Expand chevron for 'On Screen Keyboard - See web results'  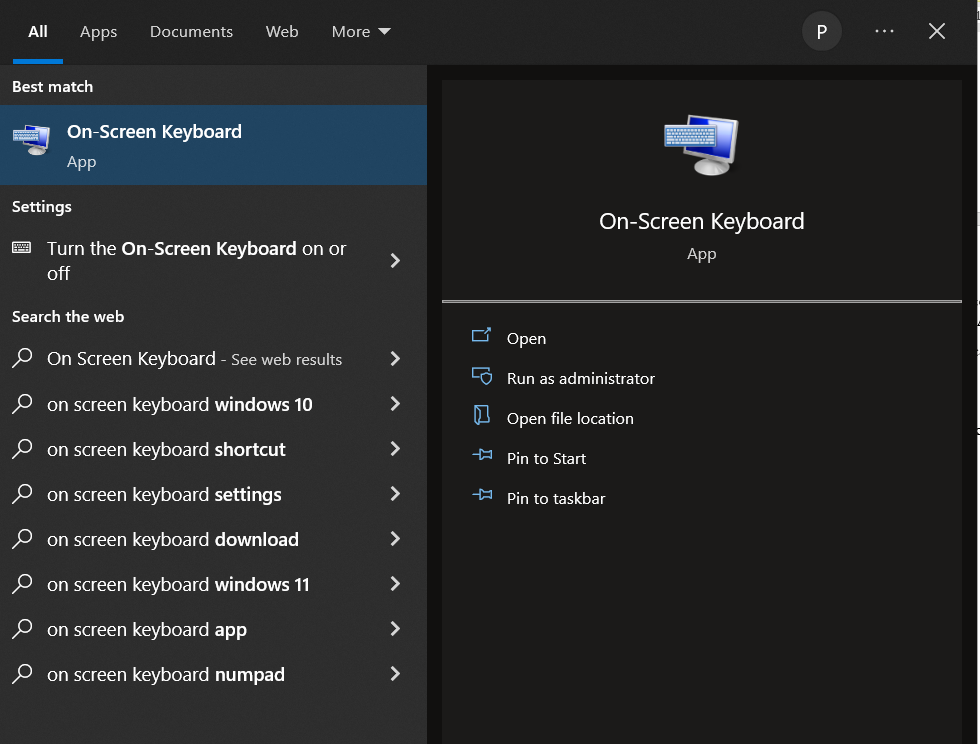(x=395, y=358)
